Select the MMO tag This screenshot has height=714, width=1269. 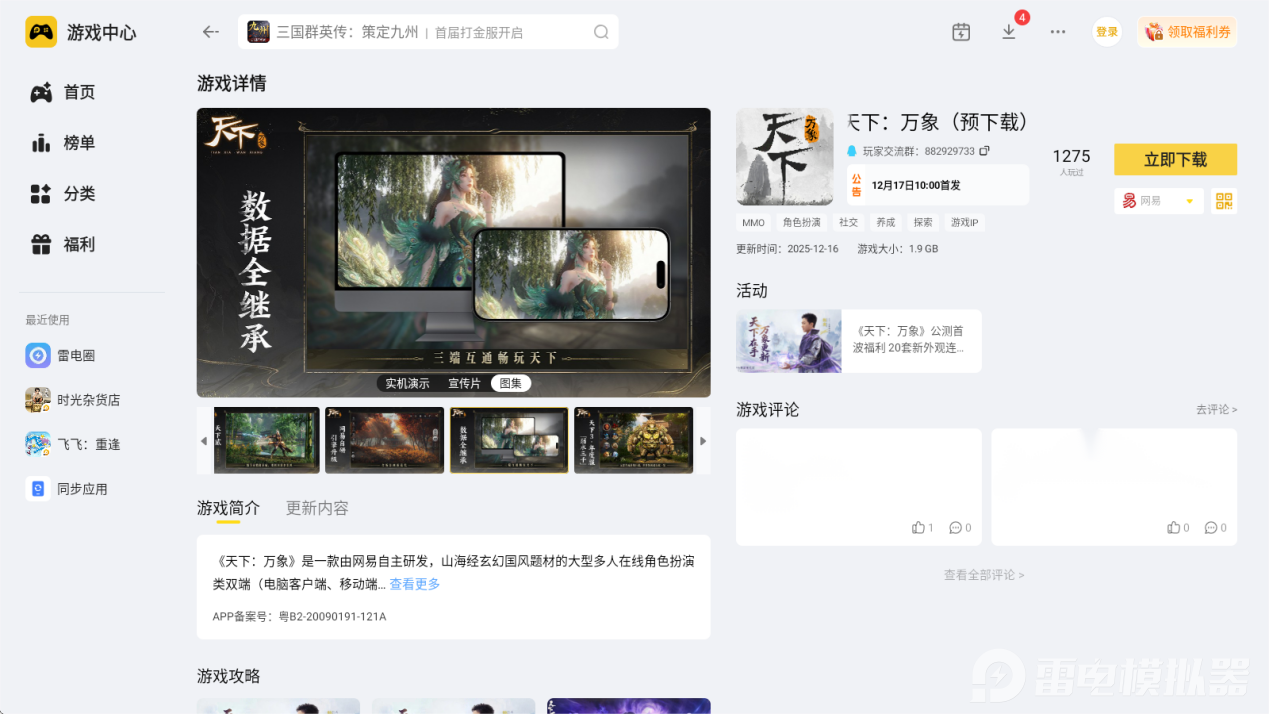(753, 222)
